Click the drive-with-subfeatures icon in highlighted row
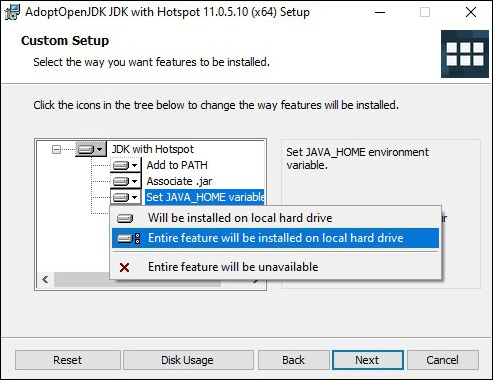 pos(129,238)
